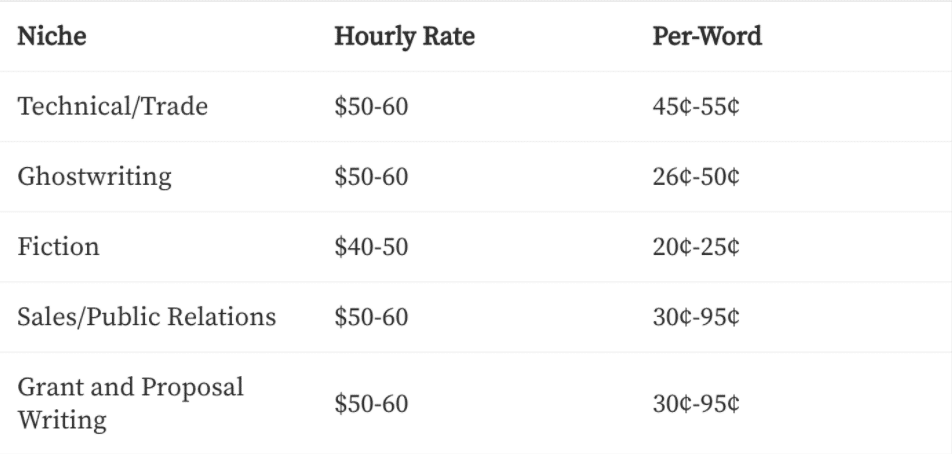Viewport: 952px width, 454px height.
Task: Click Grant and Proposal 30¢-95¢ per-word value
Action: click(696, 404)
